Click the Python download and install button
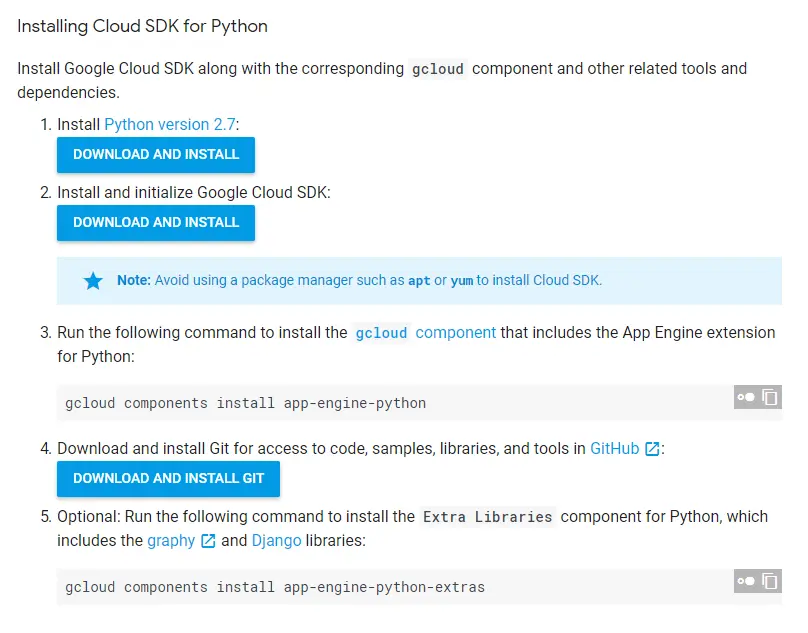Image resolution: width=808 pixels, height=633 pixels. [156, 155]
